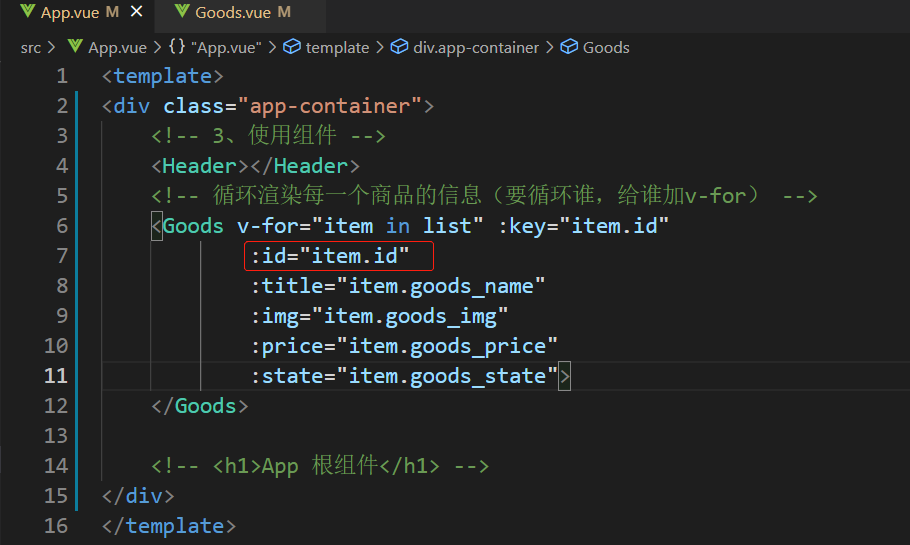910x545 pixels.
Task: Click the v-for="item in list" directive
Action: coord(360,226)
